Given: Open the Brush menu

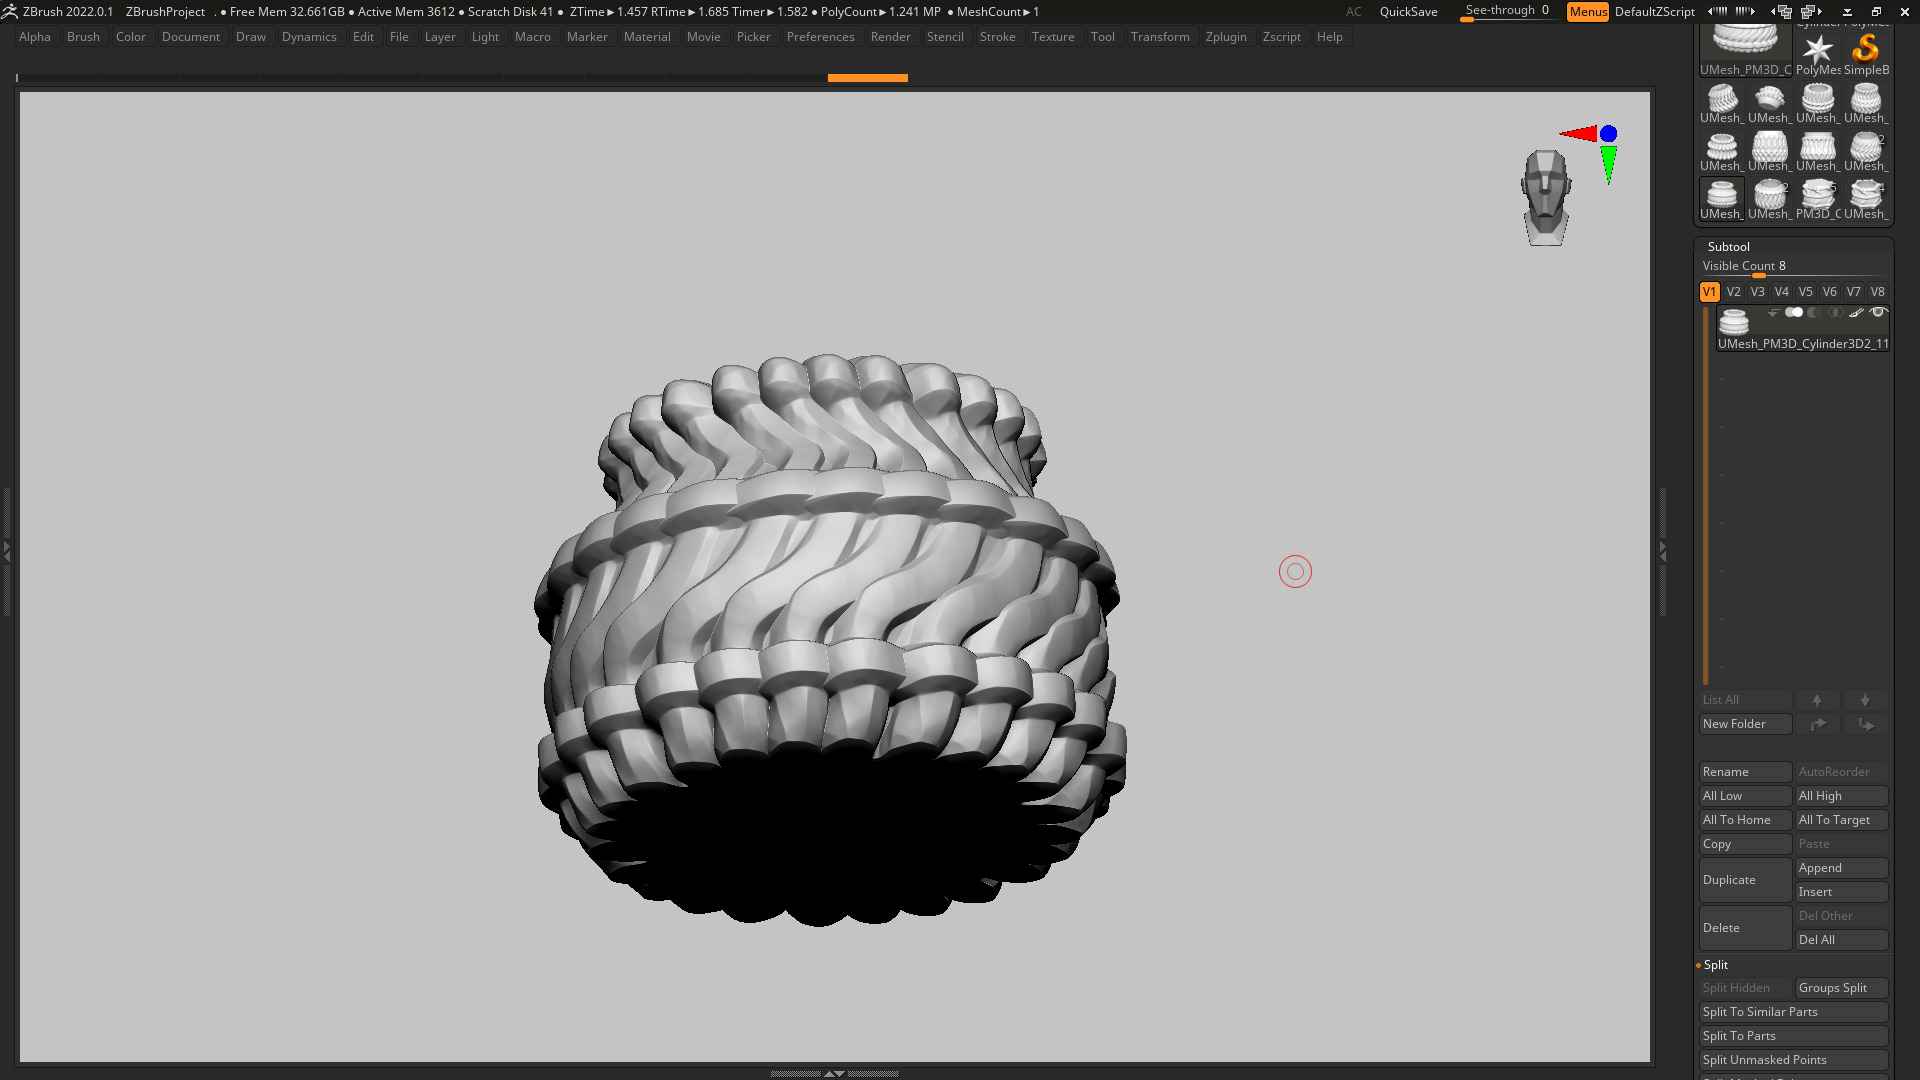Looking at the screenshot, I should (83, 37).
